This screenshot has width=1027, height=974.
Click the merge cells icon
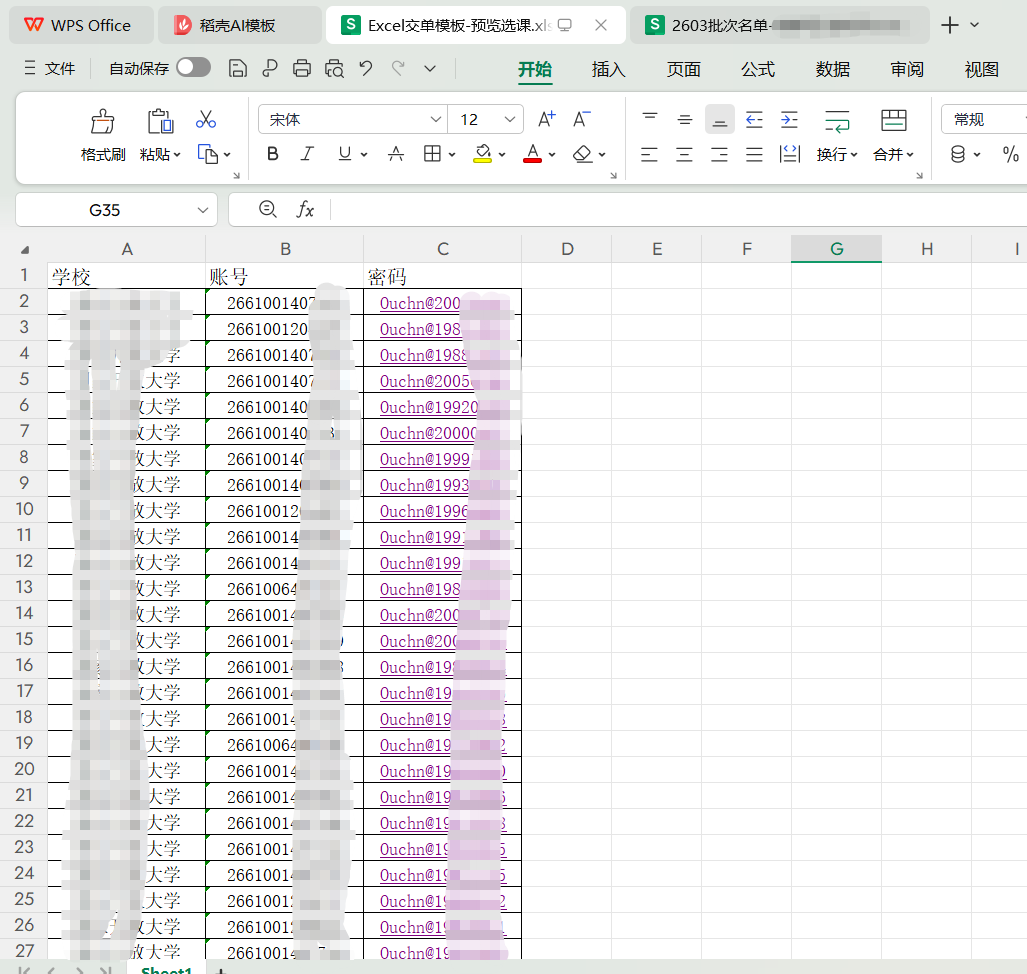coord(893,121)
